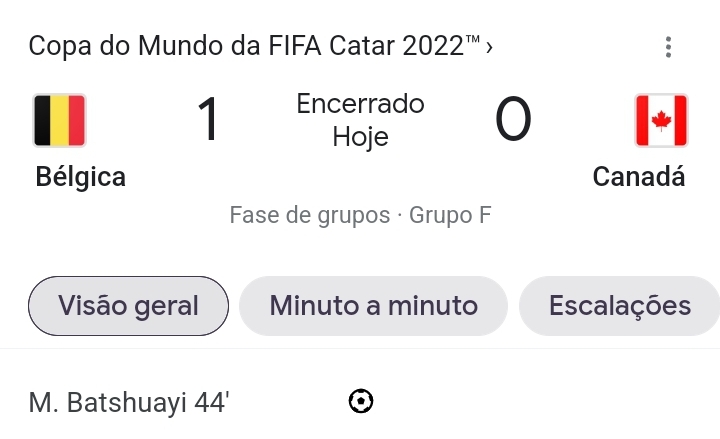Screen dimensions: 720x439
Task: Select the Canada score of 0
Action: 513,119
